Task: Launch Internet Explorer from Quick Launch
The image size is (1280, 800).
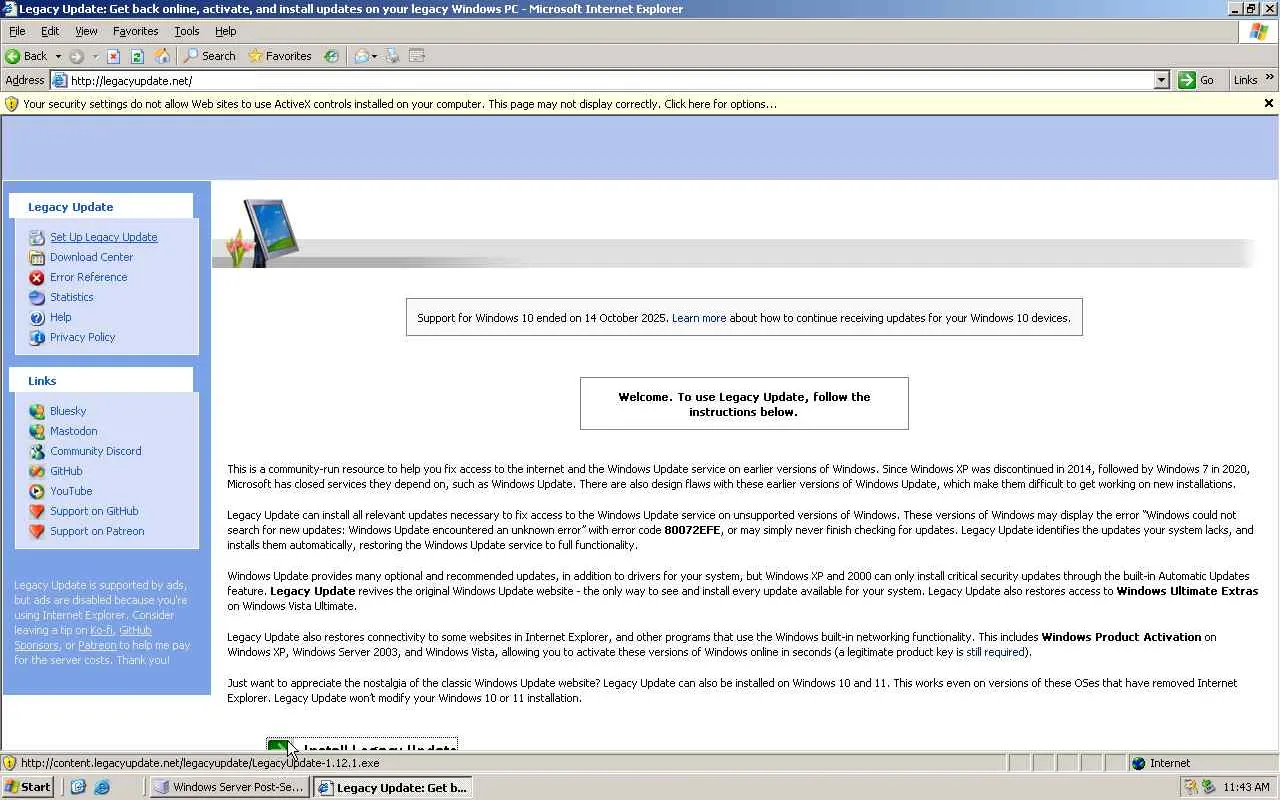Action: (x=101, y=787)
